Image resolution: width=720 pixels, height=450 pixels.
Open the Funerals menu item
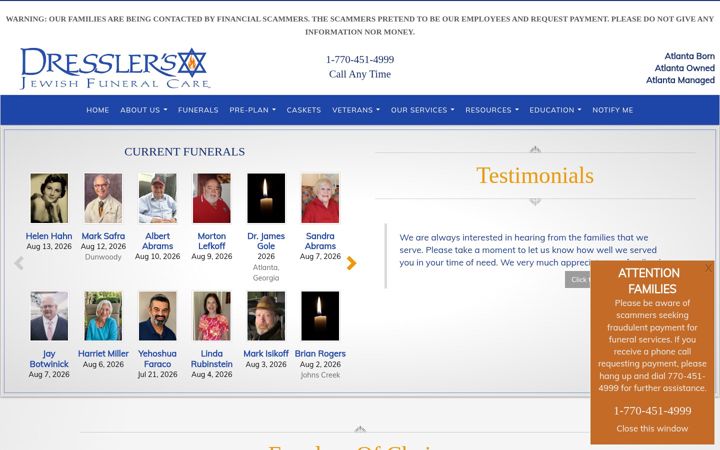[x=198, y=110]
